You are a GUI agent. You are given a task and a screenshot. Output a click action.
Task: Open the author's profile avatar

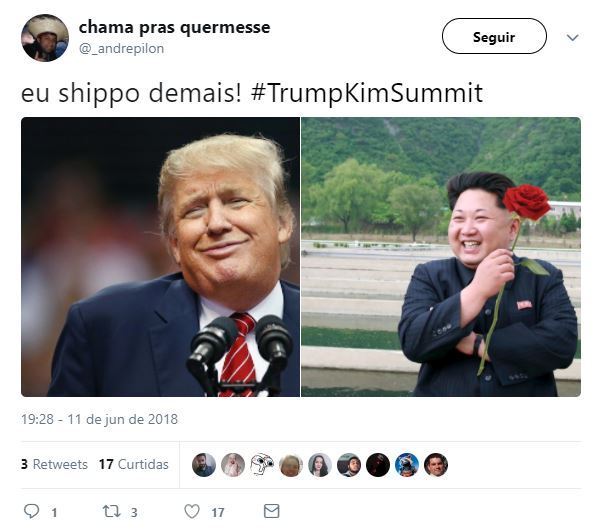point(45,38)
